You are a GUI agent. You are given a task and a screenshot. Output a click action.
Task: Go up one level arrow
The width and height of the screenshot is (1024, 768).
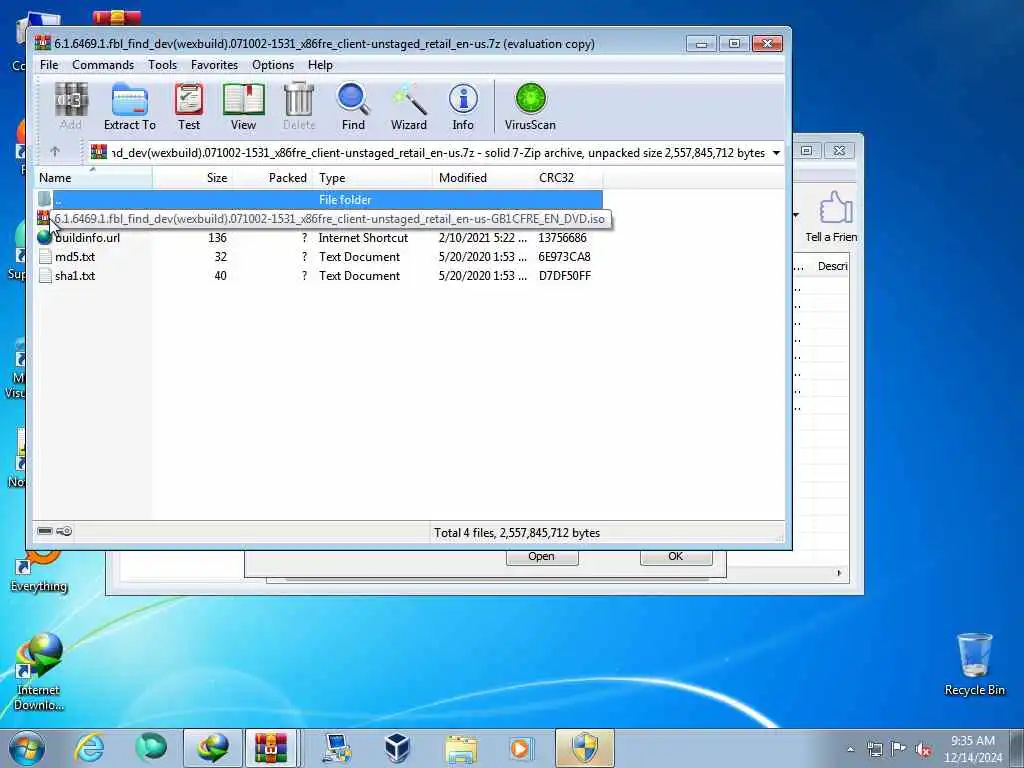55,152
